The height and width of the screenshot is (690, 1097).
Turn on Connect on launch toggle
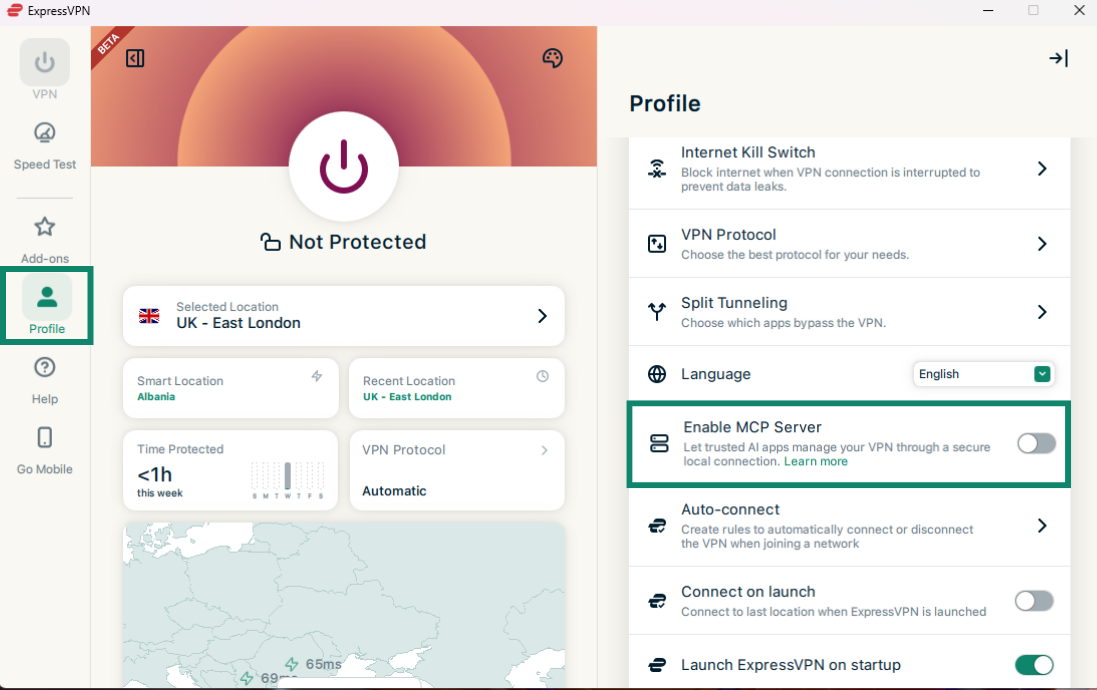1034,601
